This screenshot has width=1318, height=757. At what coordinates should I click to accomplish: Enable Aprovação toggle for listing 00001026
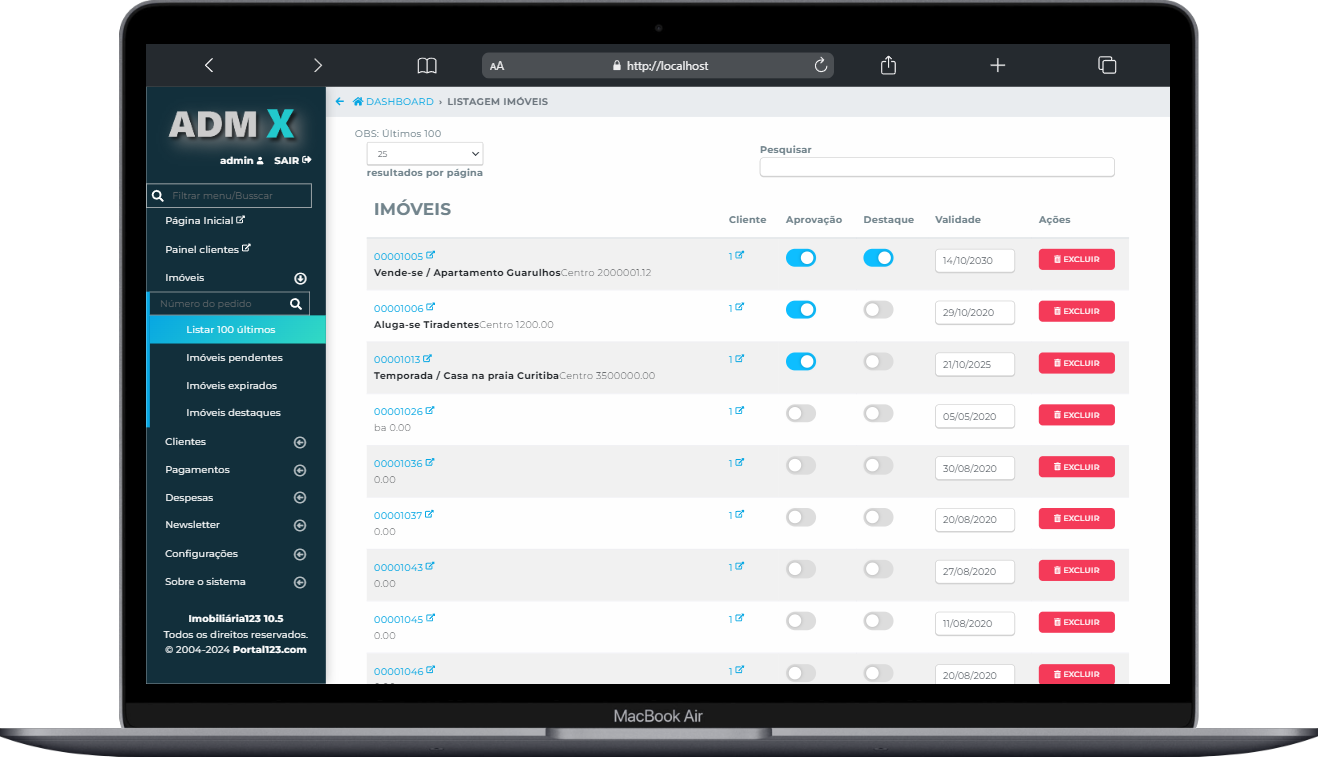tap(800, 413)
